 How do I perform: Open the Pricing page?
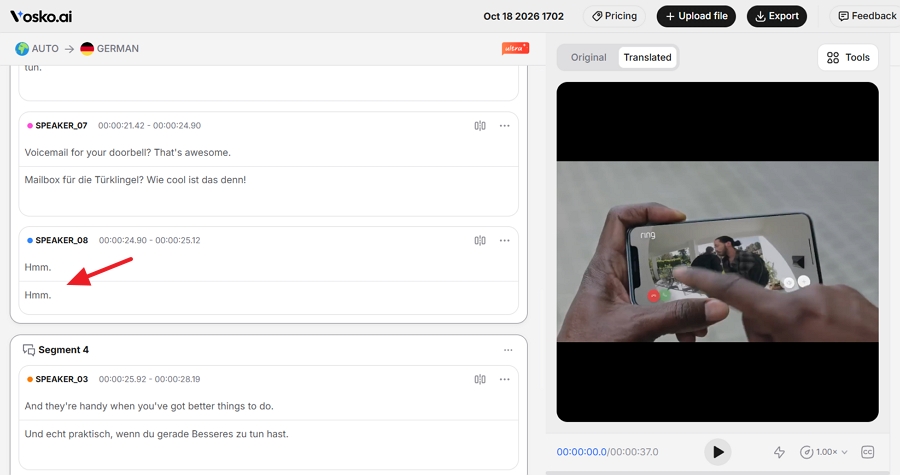pyautogui.click(x=614, y=16)
